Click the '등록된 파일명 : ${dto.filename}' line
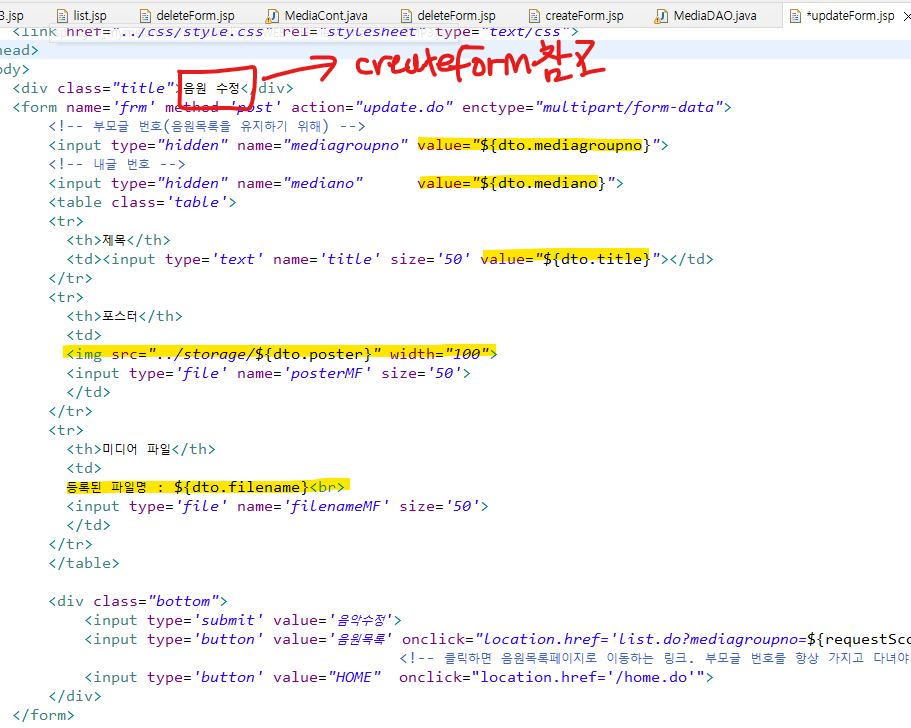911x728 pixels. (x=206, y=487)
